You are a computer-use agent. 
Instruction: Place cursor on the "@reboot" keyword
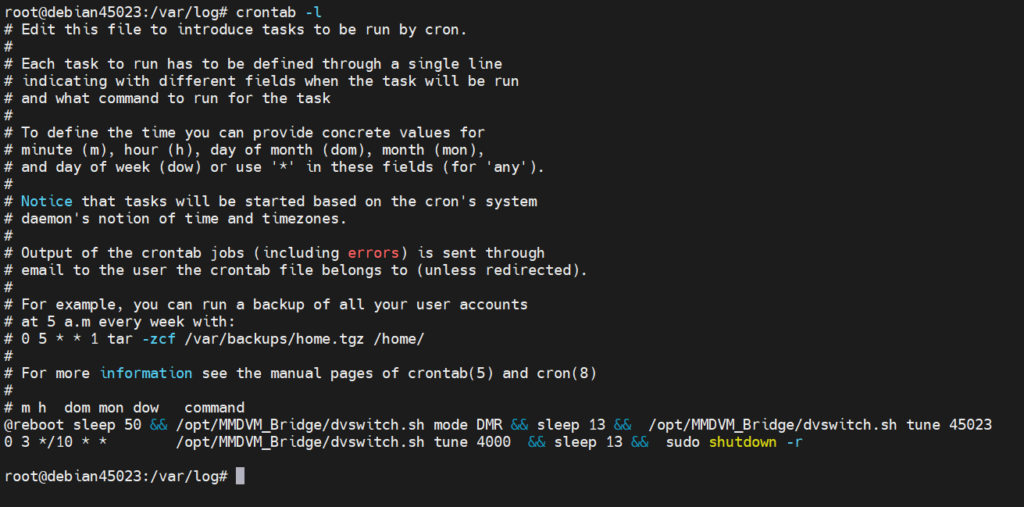click(x=34, y=425)
